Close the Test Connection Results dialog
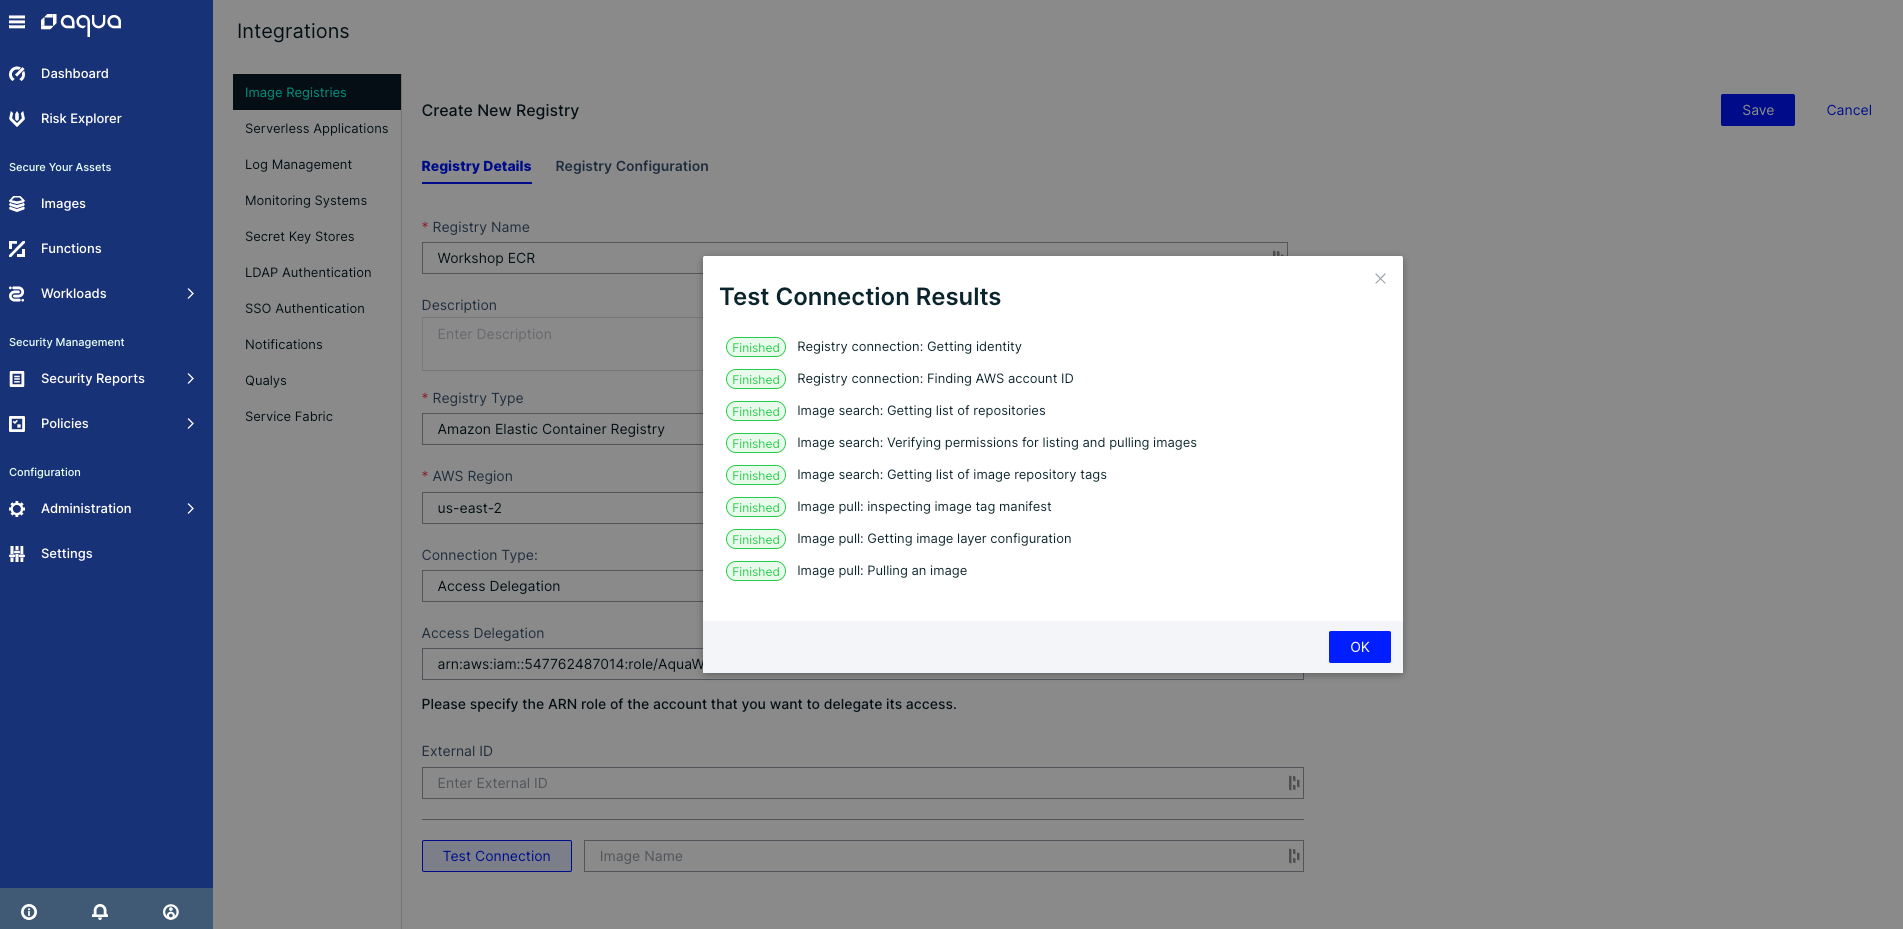 pos(1380,278)
